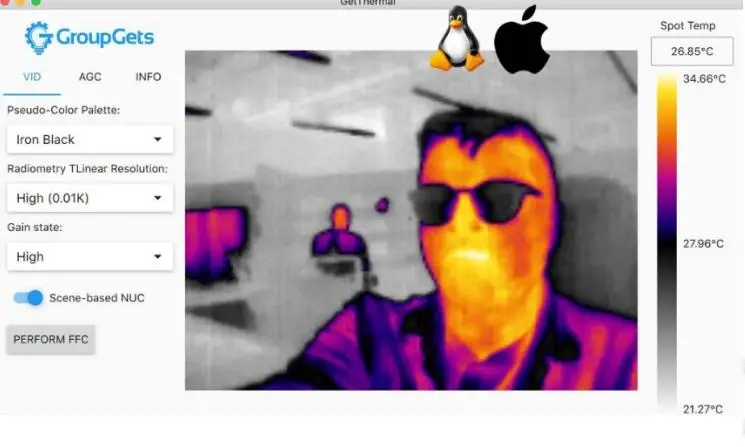745x447 pixels.
Task: Switch to the VID tab
Action: pyautogui.click(x=32, y=77)
